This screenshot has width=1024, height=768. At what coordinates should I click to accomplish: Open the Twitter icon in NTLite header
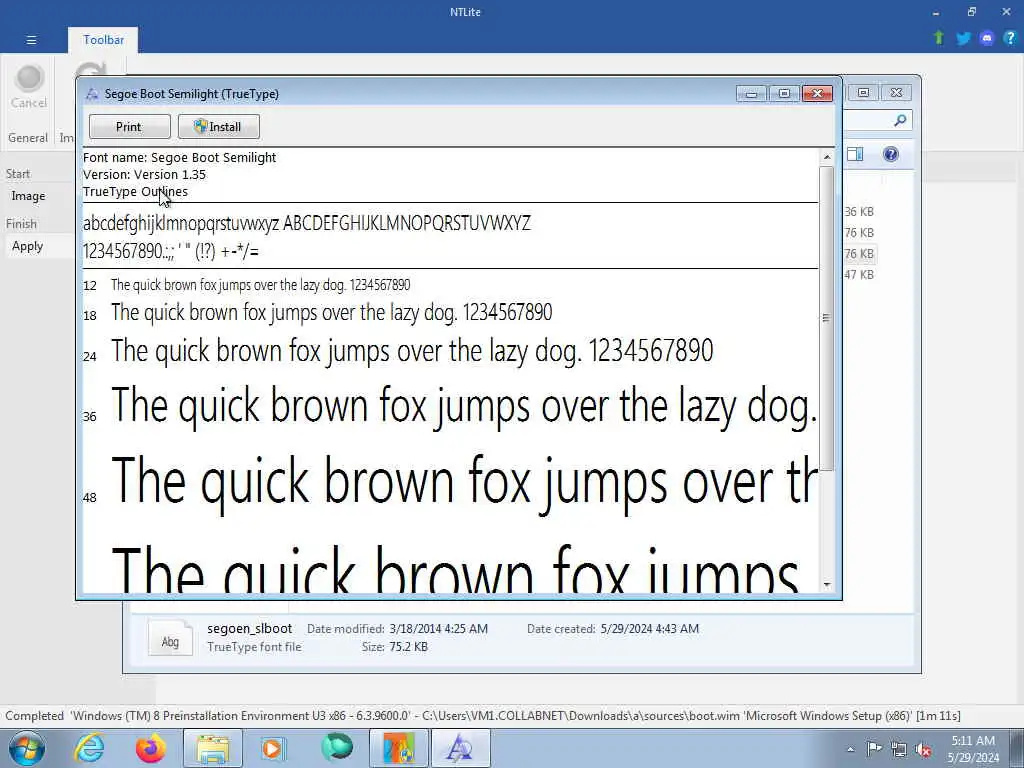(x=963, y=39)
